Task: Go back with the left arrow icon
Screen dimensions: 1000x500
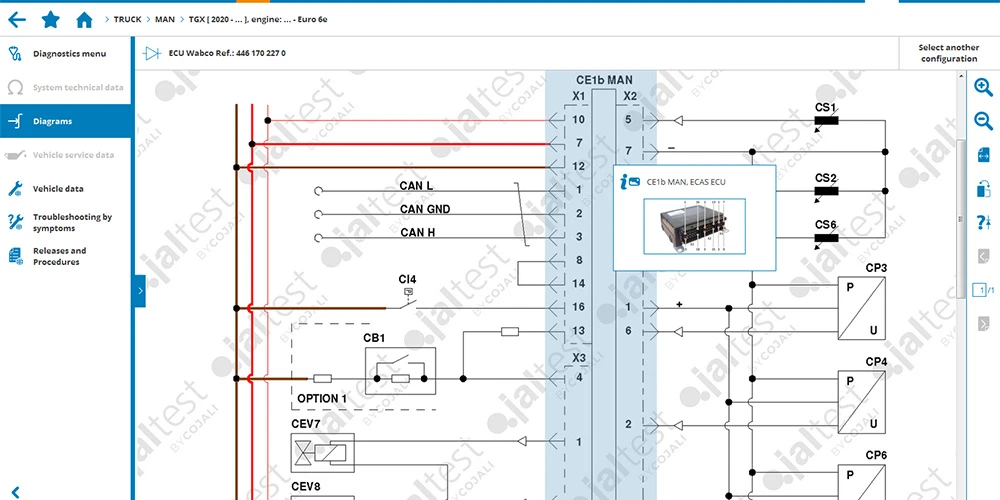Action: (x=17, y=20)
